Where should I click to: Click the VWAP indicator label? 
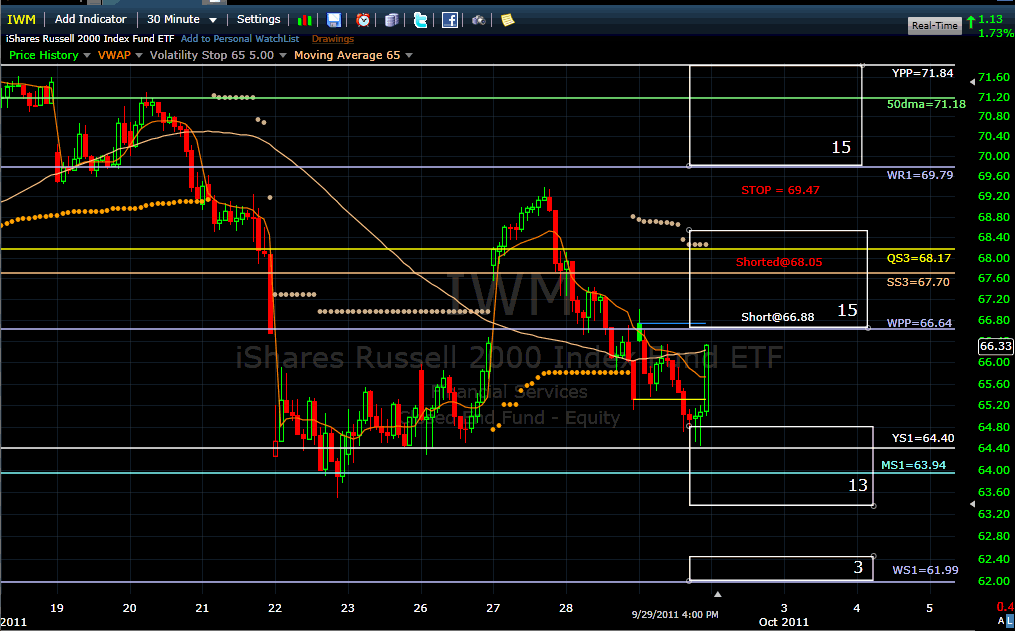tap(114, 56)
